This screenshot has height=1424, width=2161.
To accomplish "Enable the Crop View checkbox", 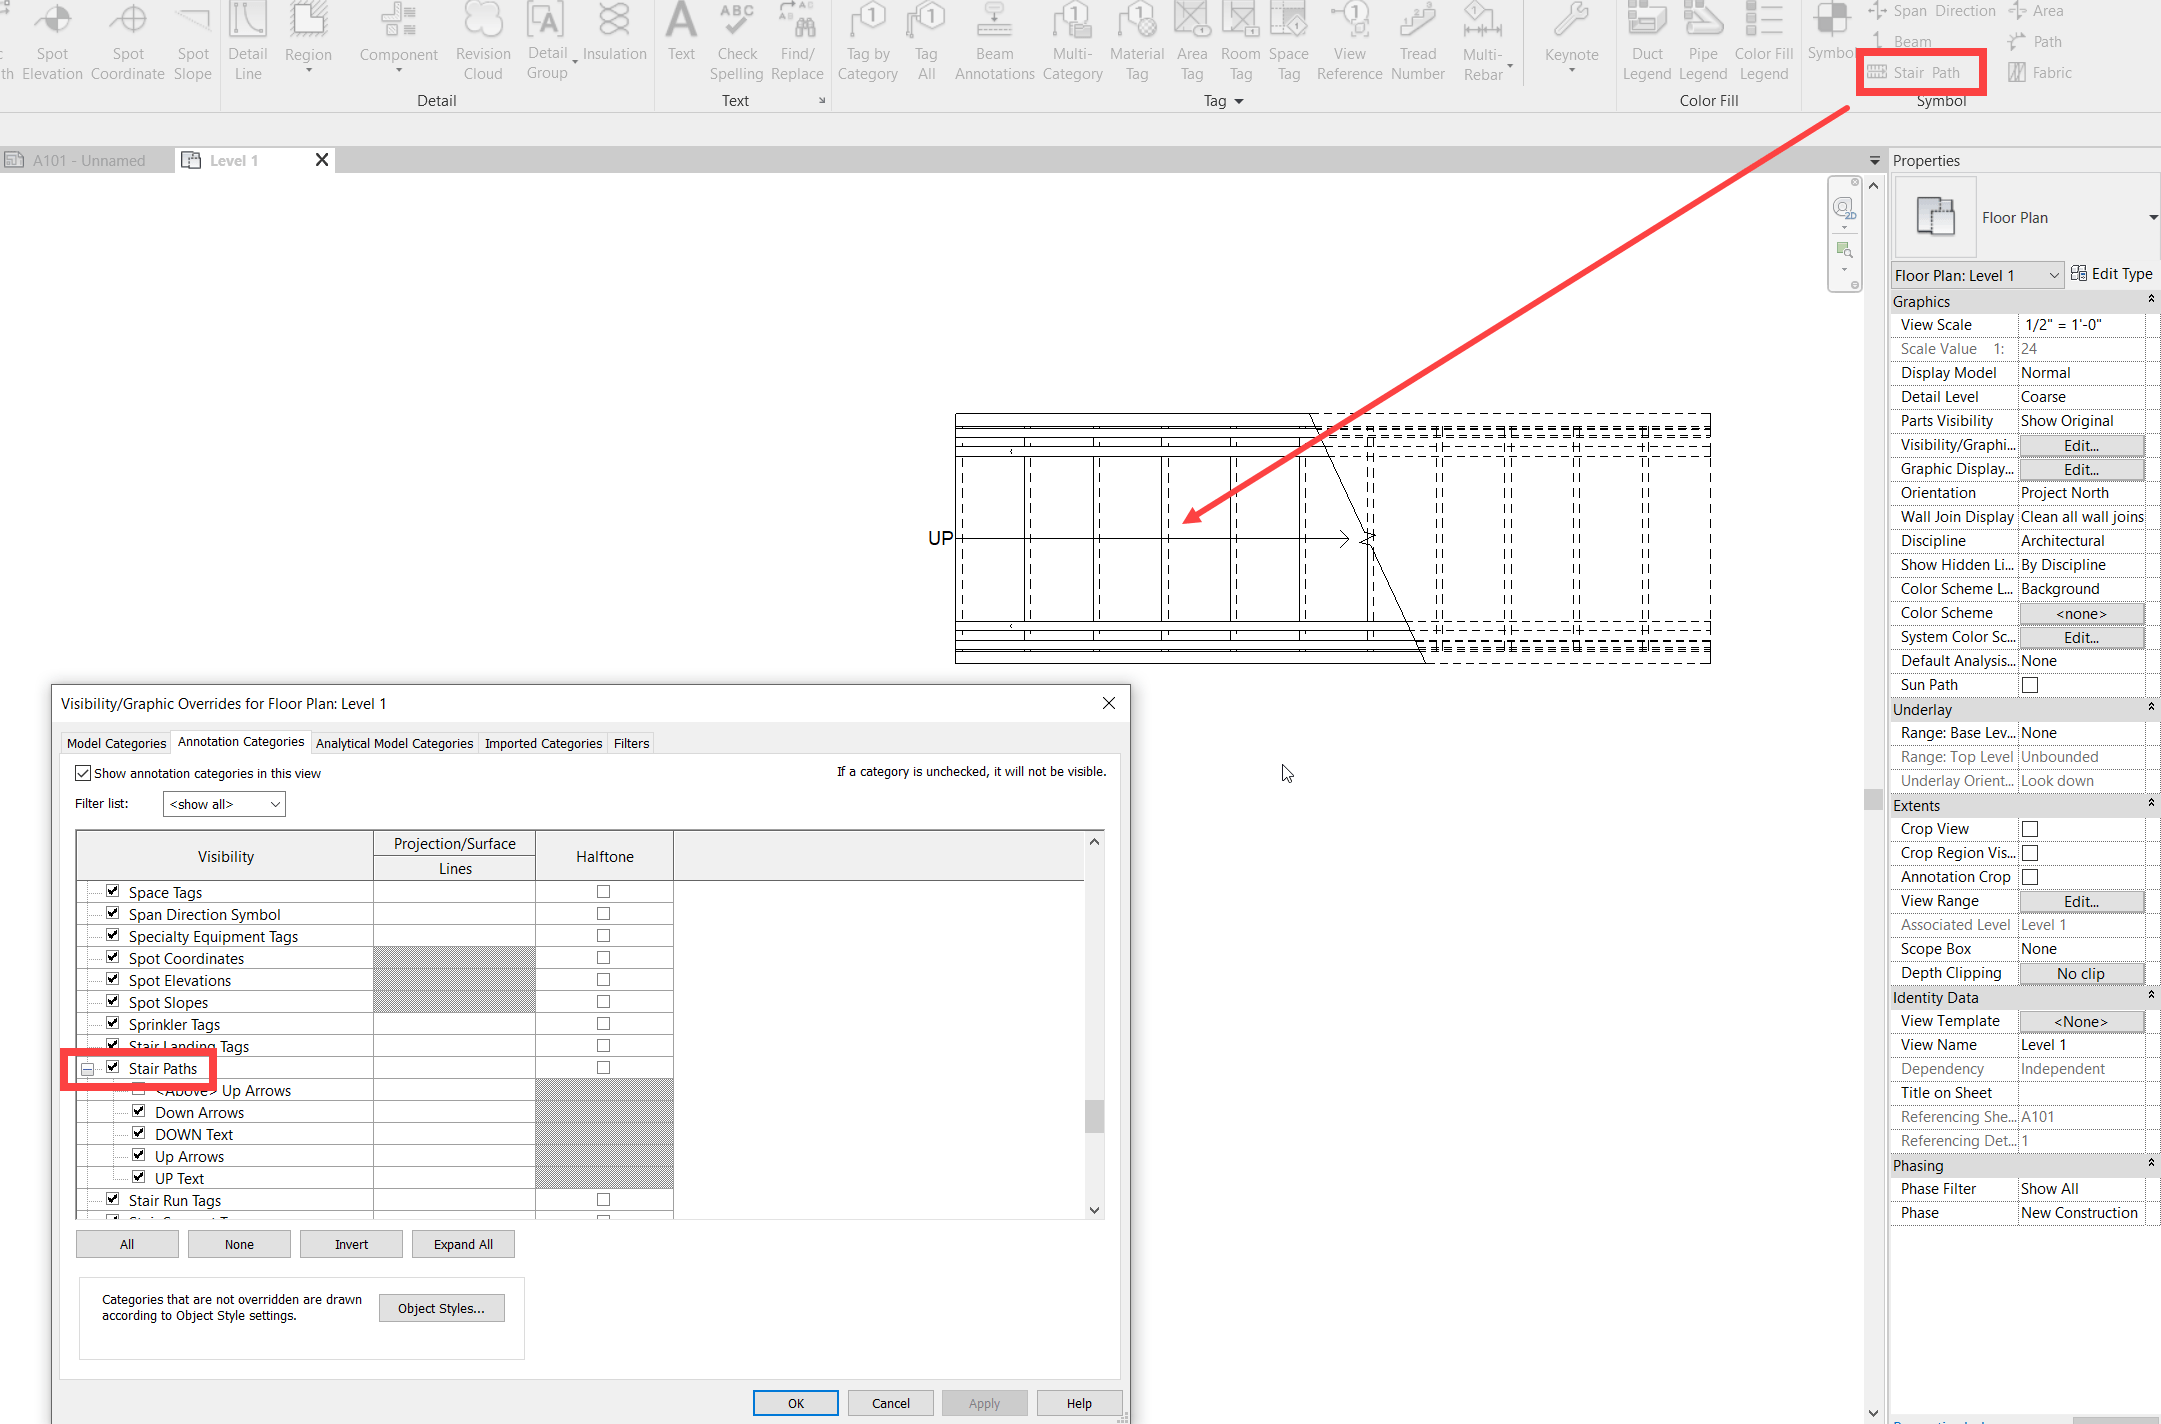I will [2030, 829].
